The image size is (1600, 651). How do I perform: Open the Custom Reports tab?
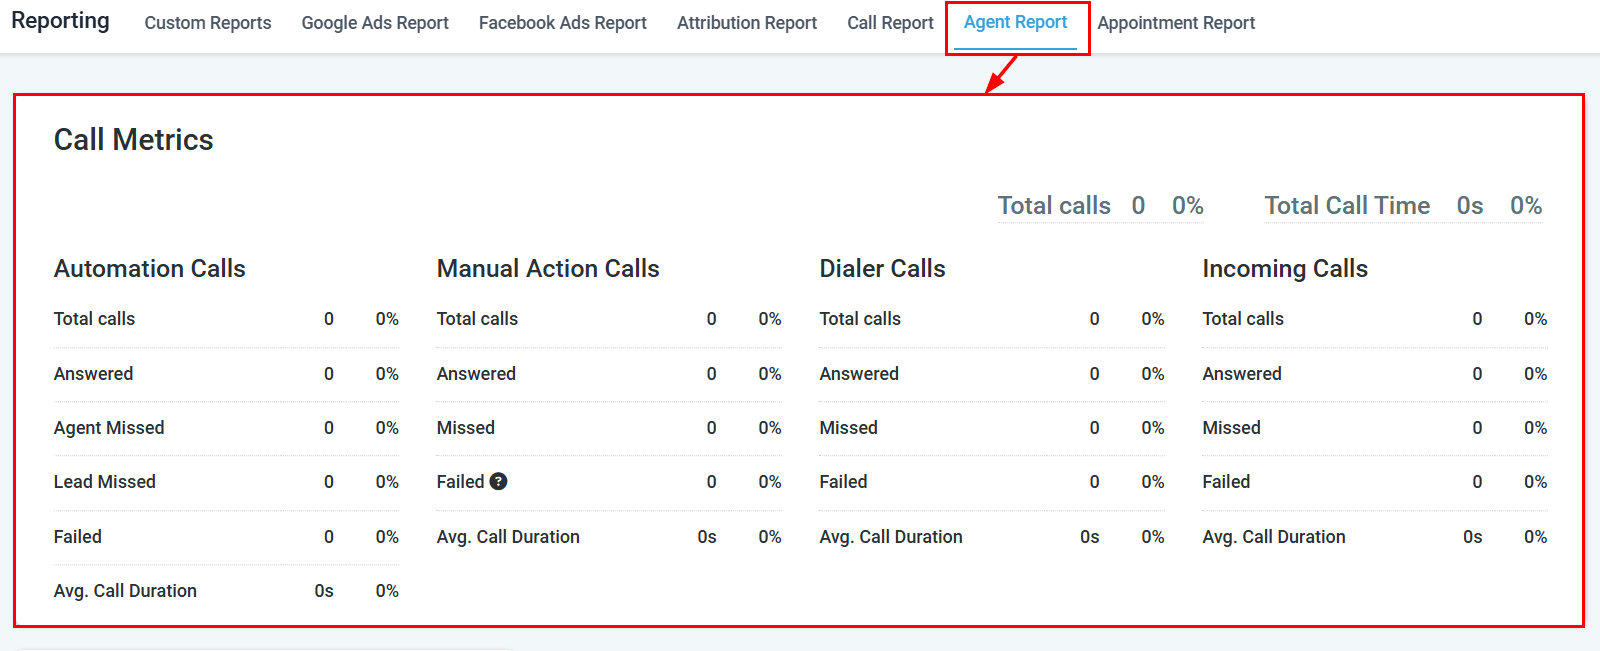click(x=207, y=22)
